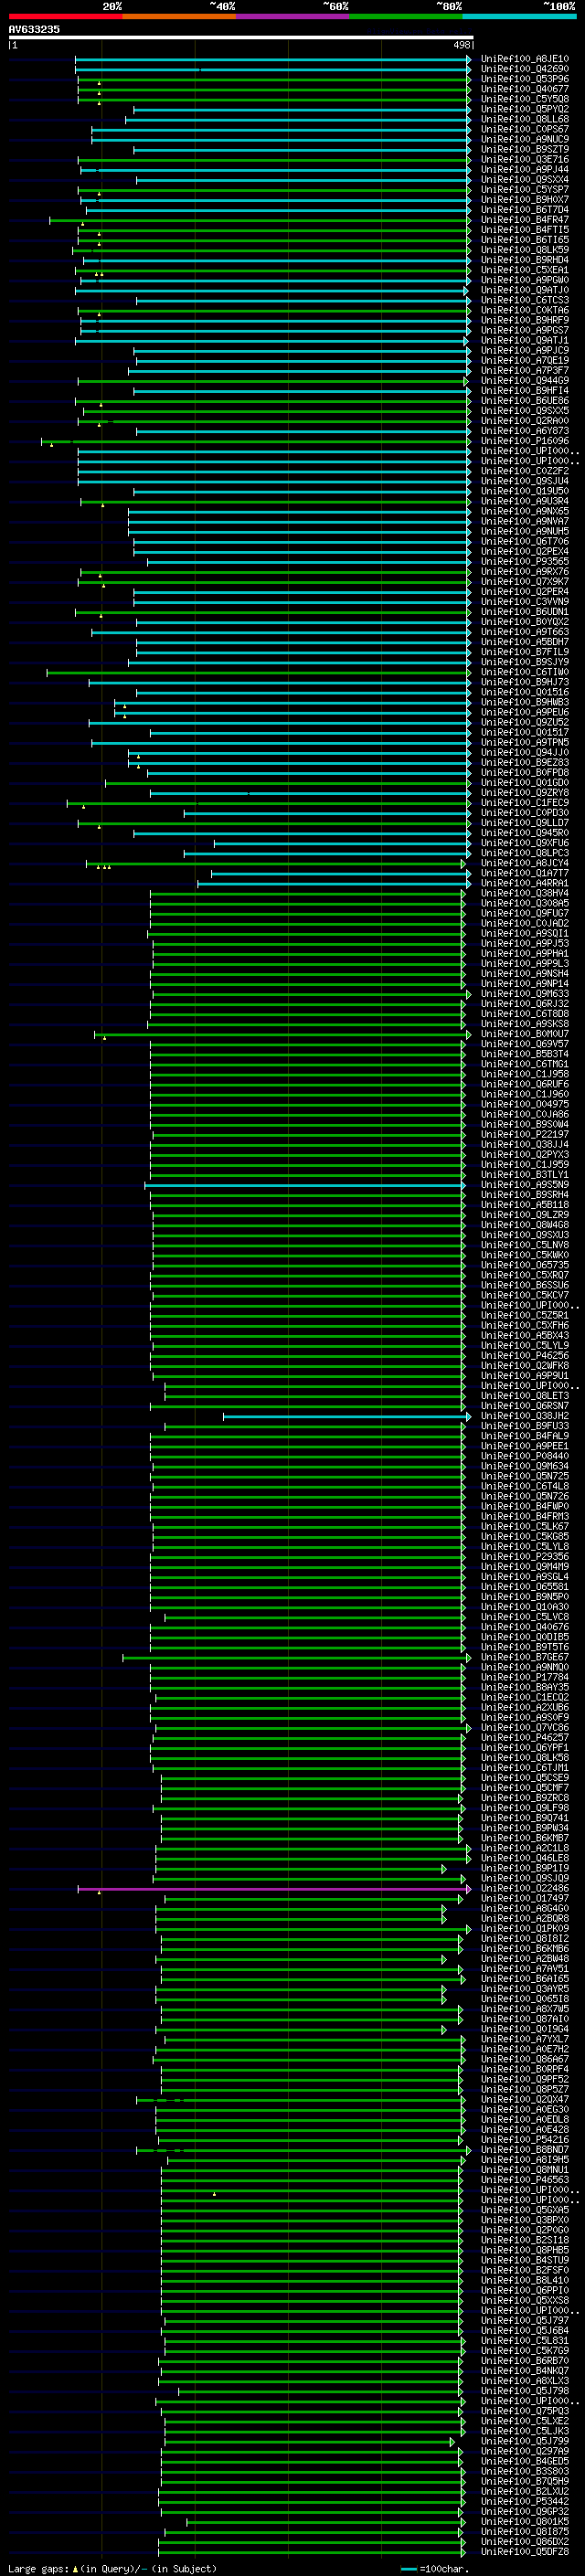Open hit UniRef100_A4RRA1

[525, 883]
